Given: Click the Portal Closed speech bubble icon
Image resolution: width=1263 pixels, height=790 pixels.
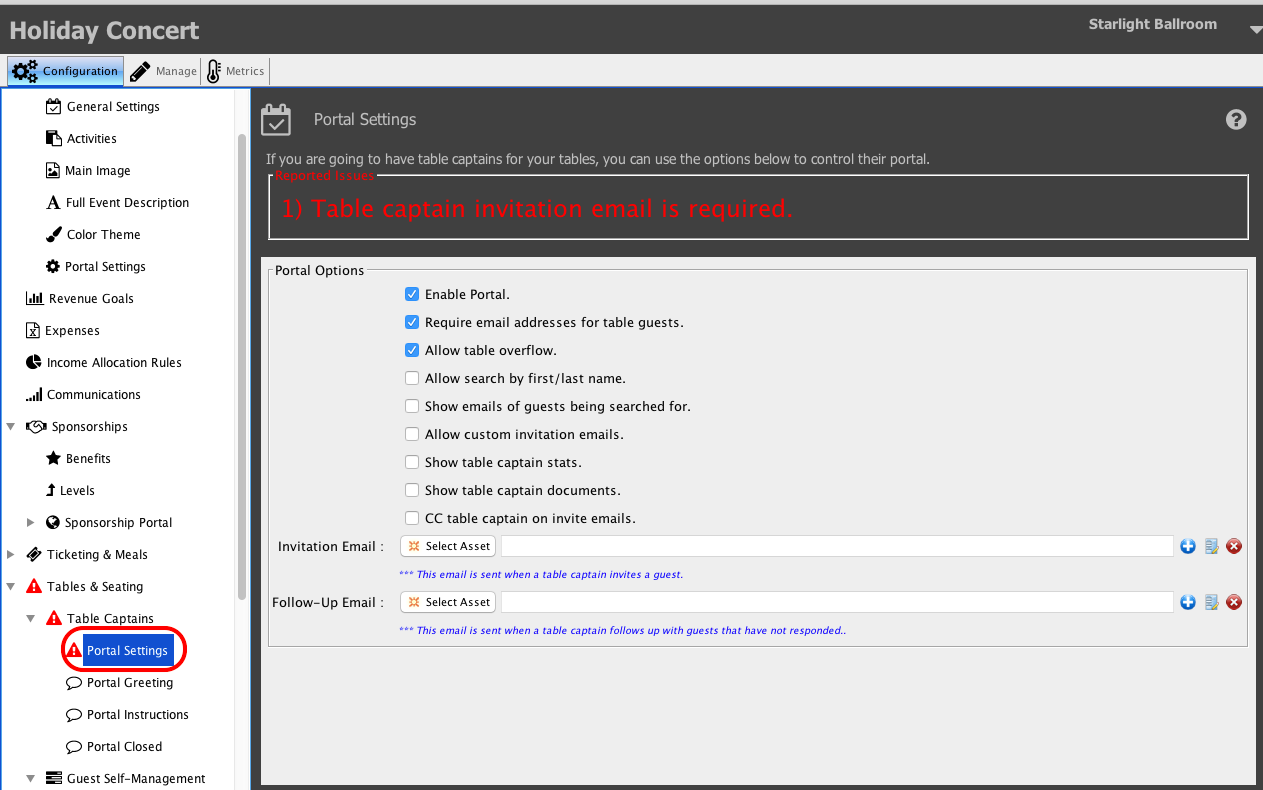Looking at the screenshot, I should (x=74, y=747).
